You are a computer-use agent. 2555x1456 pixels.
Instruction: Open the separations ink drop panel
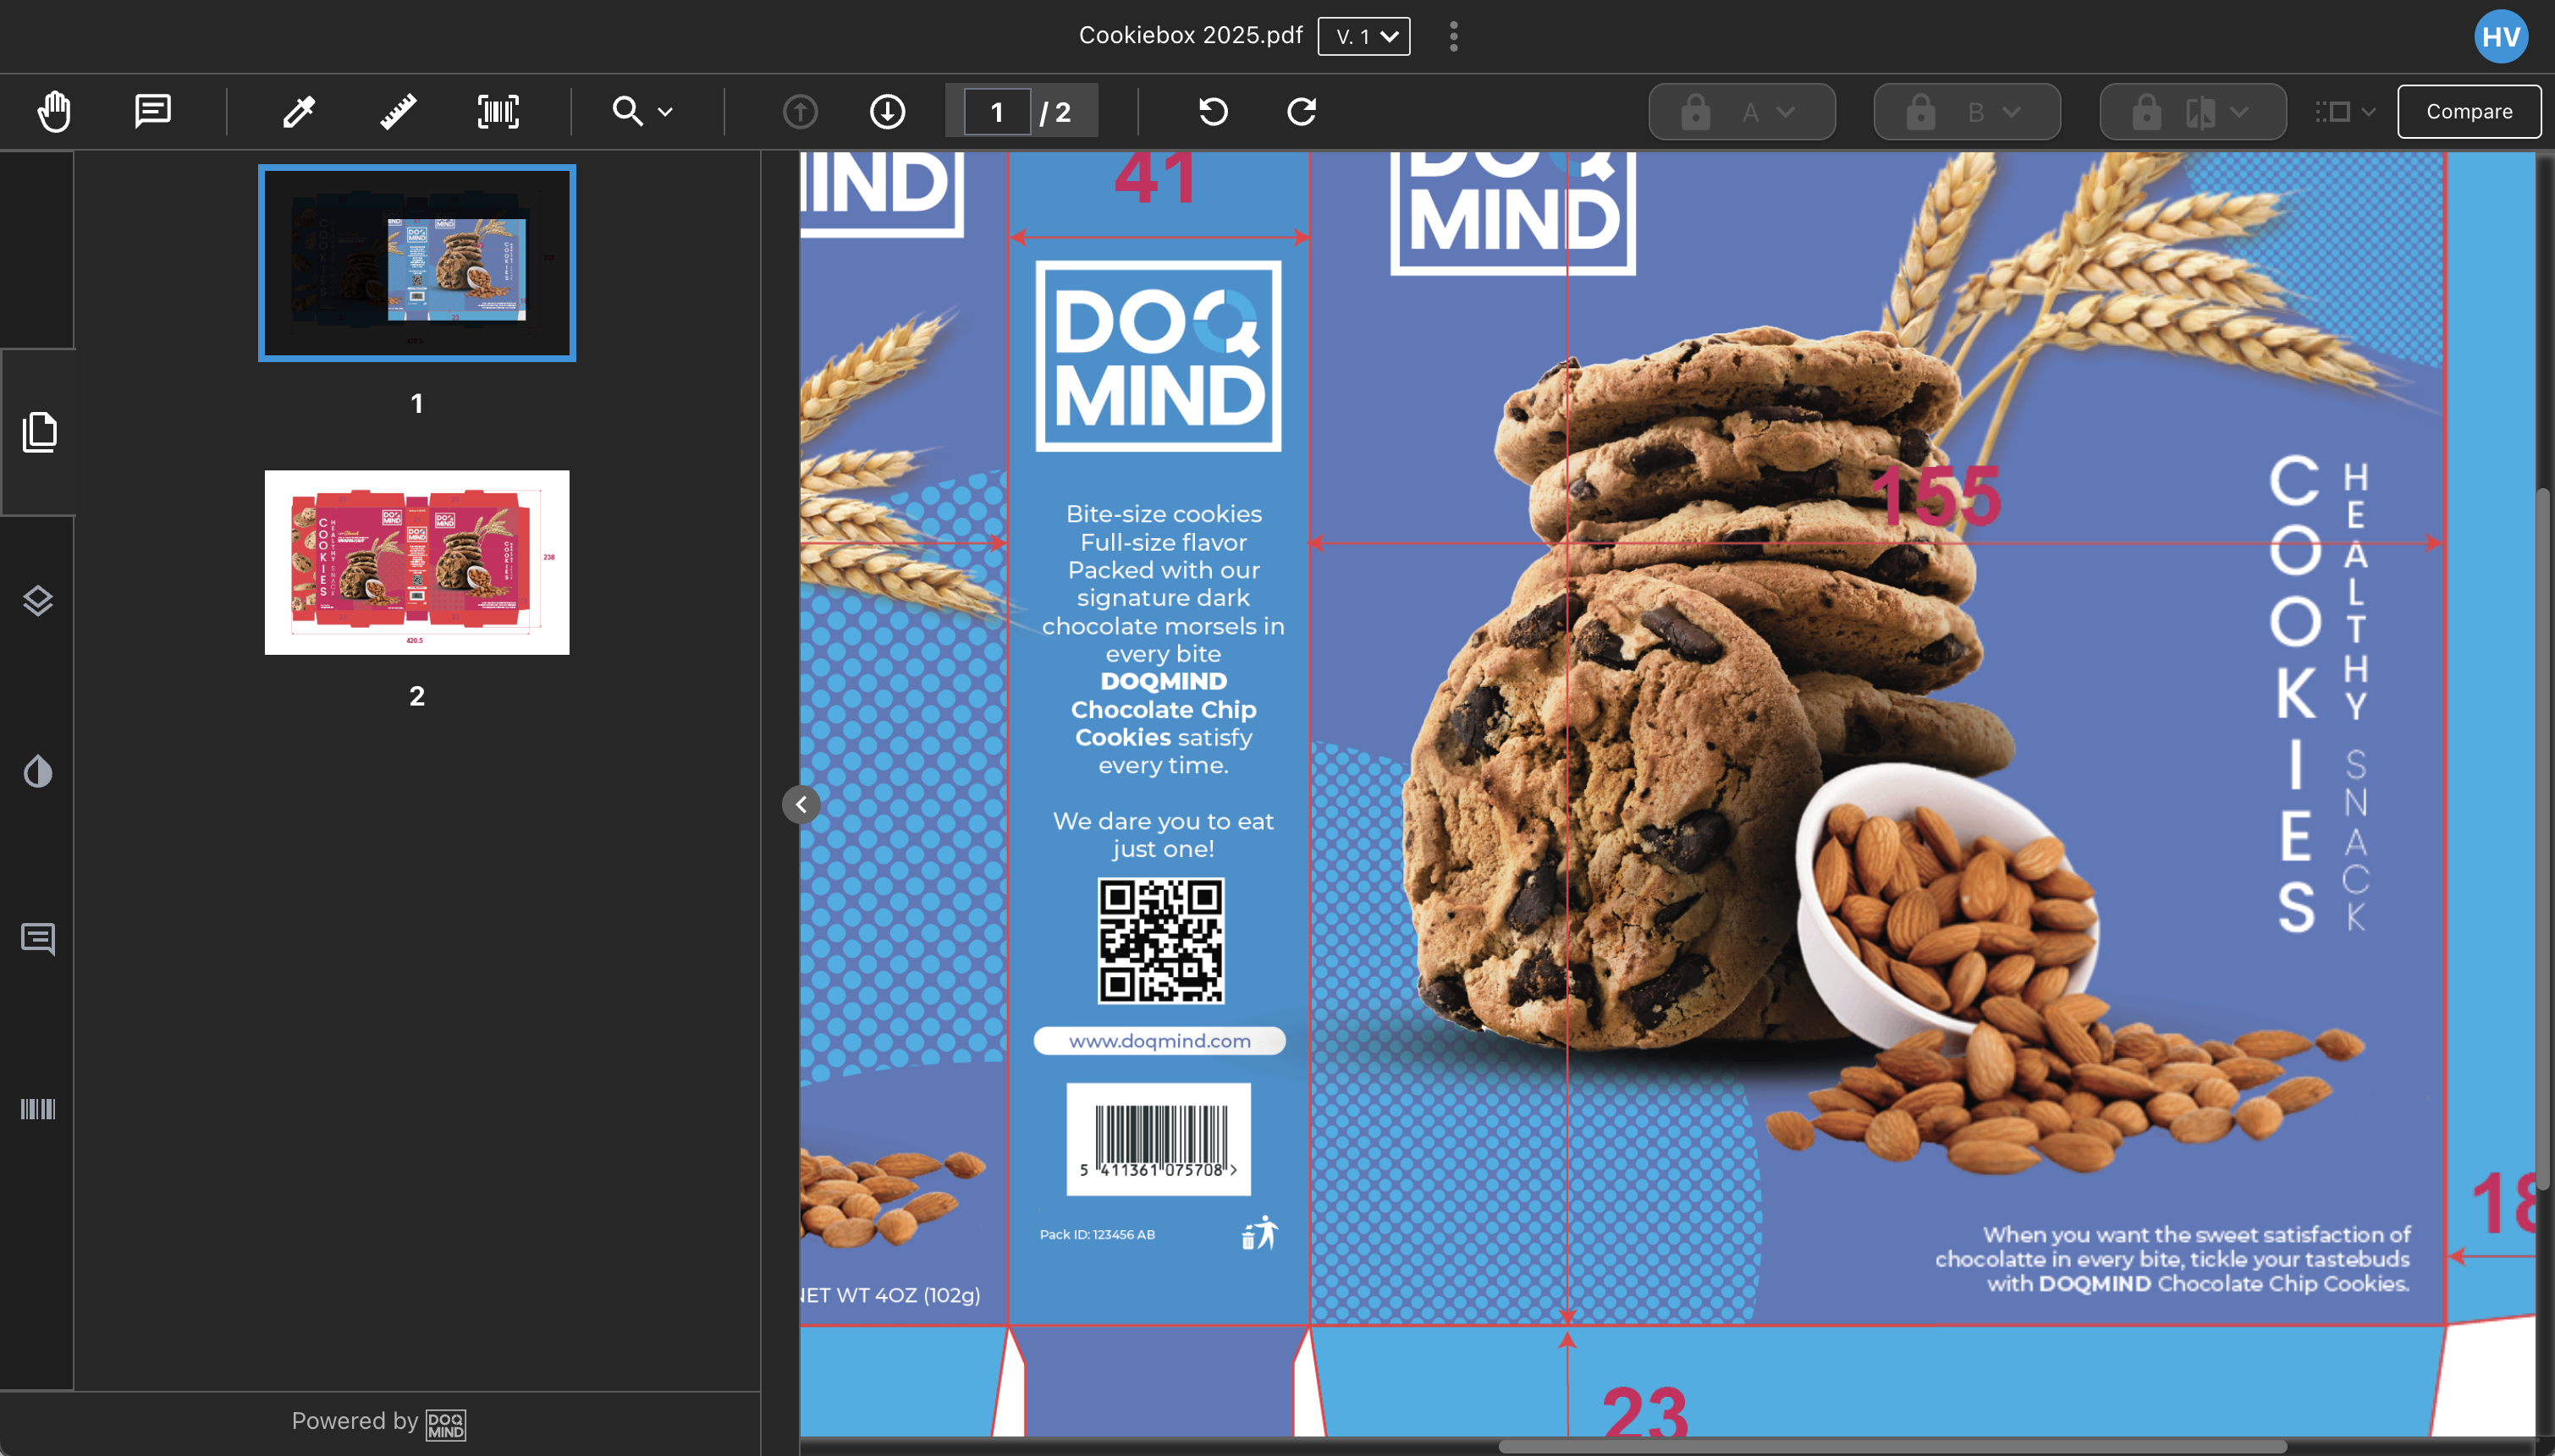pyautogui.click(x=38, y=771)
